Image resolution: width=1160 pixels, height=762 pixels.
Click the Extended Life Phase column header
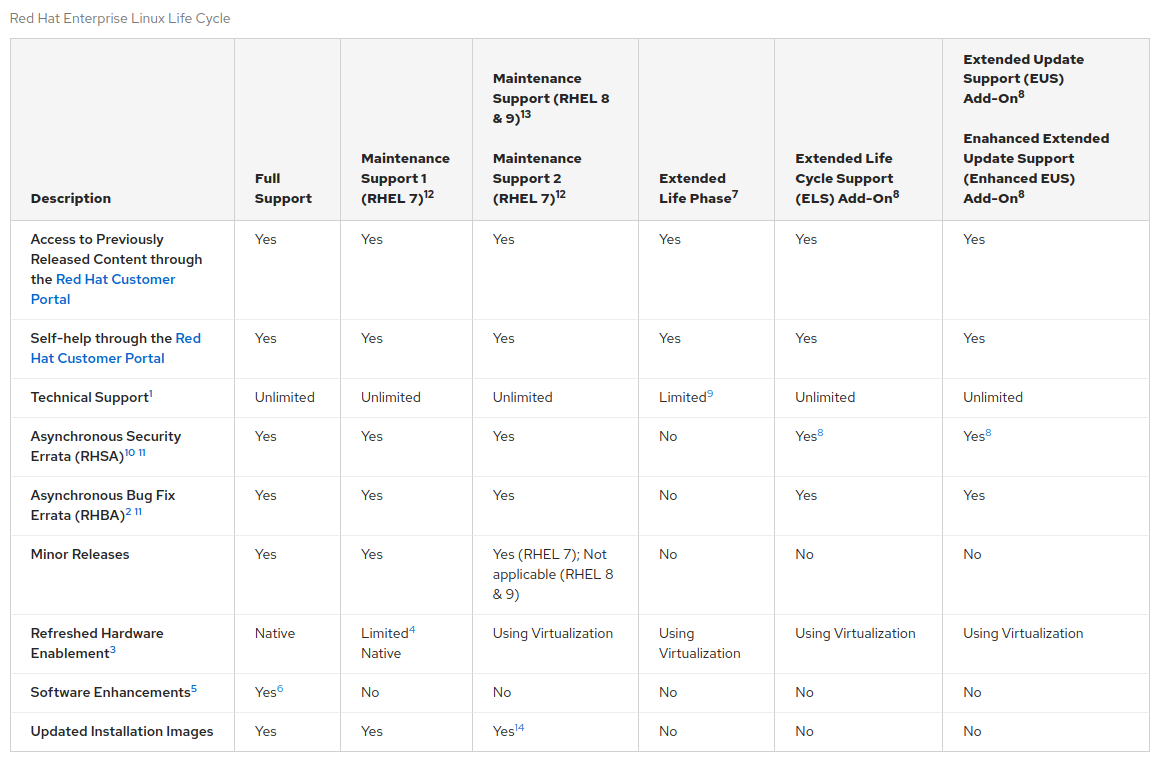698,189
